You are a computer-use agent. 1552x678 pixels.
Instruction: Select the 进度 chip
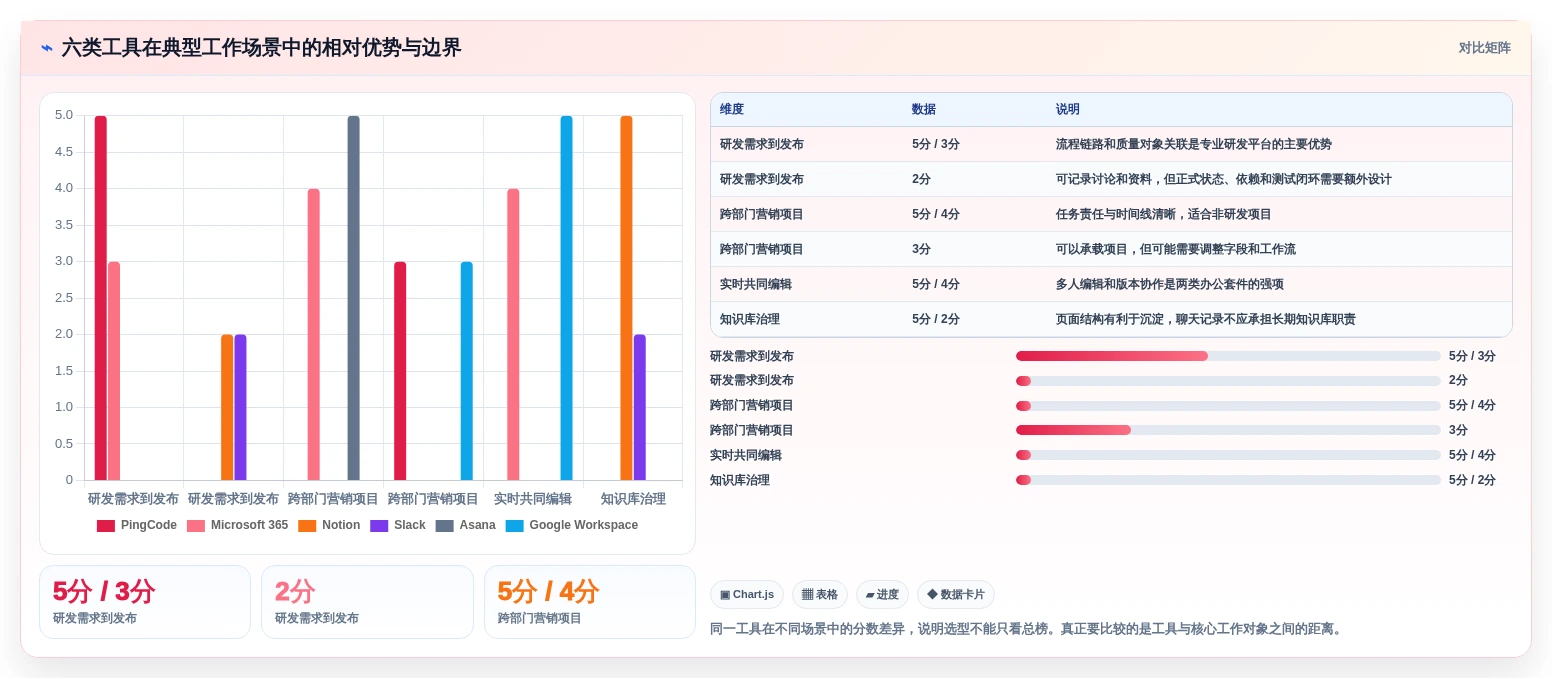882,595
